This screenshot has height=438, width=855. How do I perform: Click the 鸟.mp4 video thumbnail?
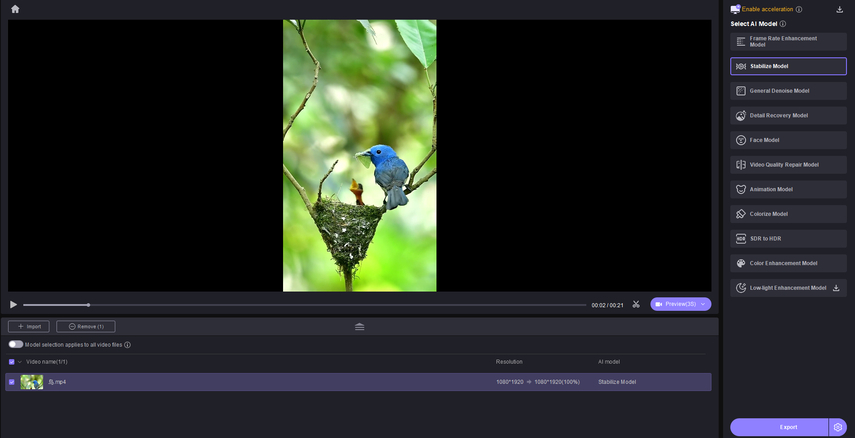32,382
